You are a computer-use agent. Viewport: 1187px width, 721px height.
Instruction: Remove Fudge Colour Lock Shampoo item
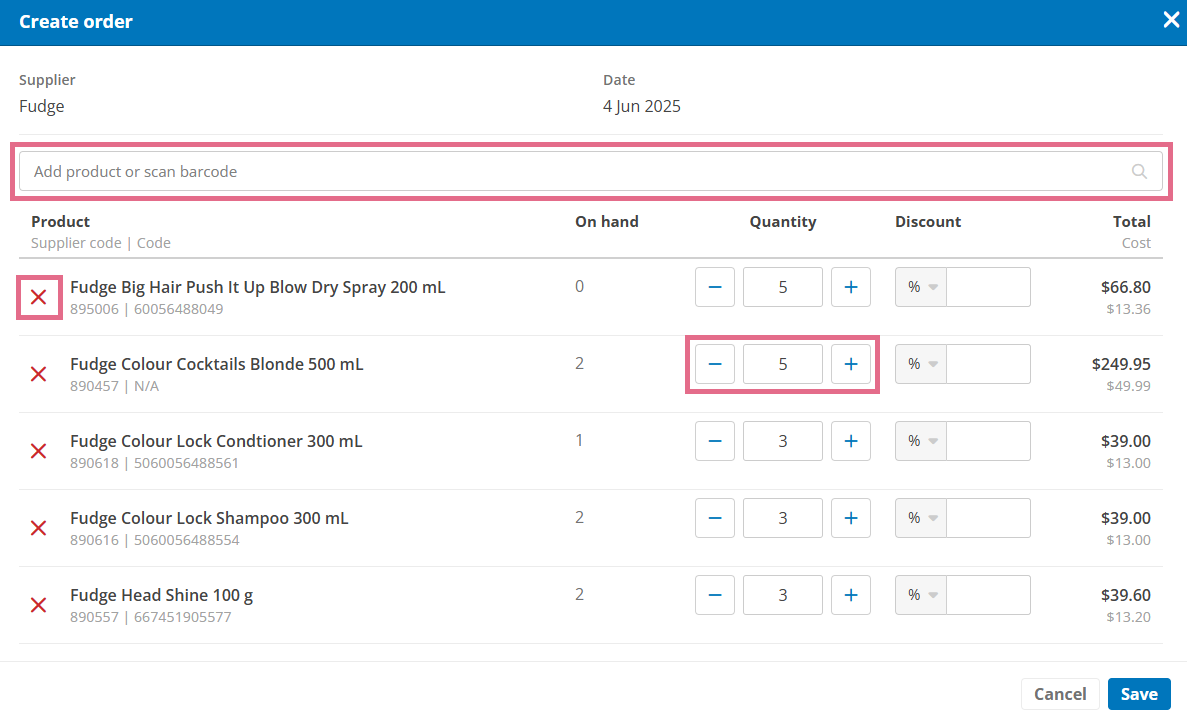pyautogui.click(x=39, y=528)
